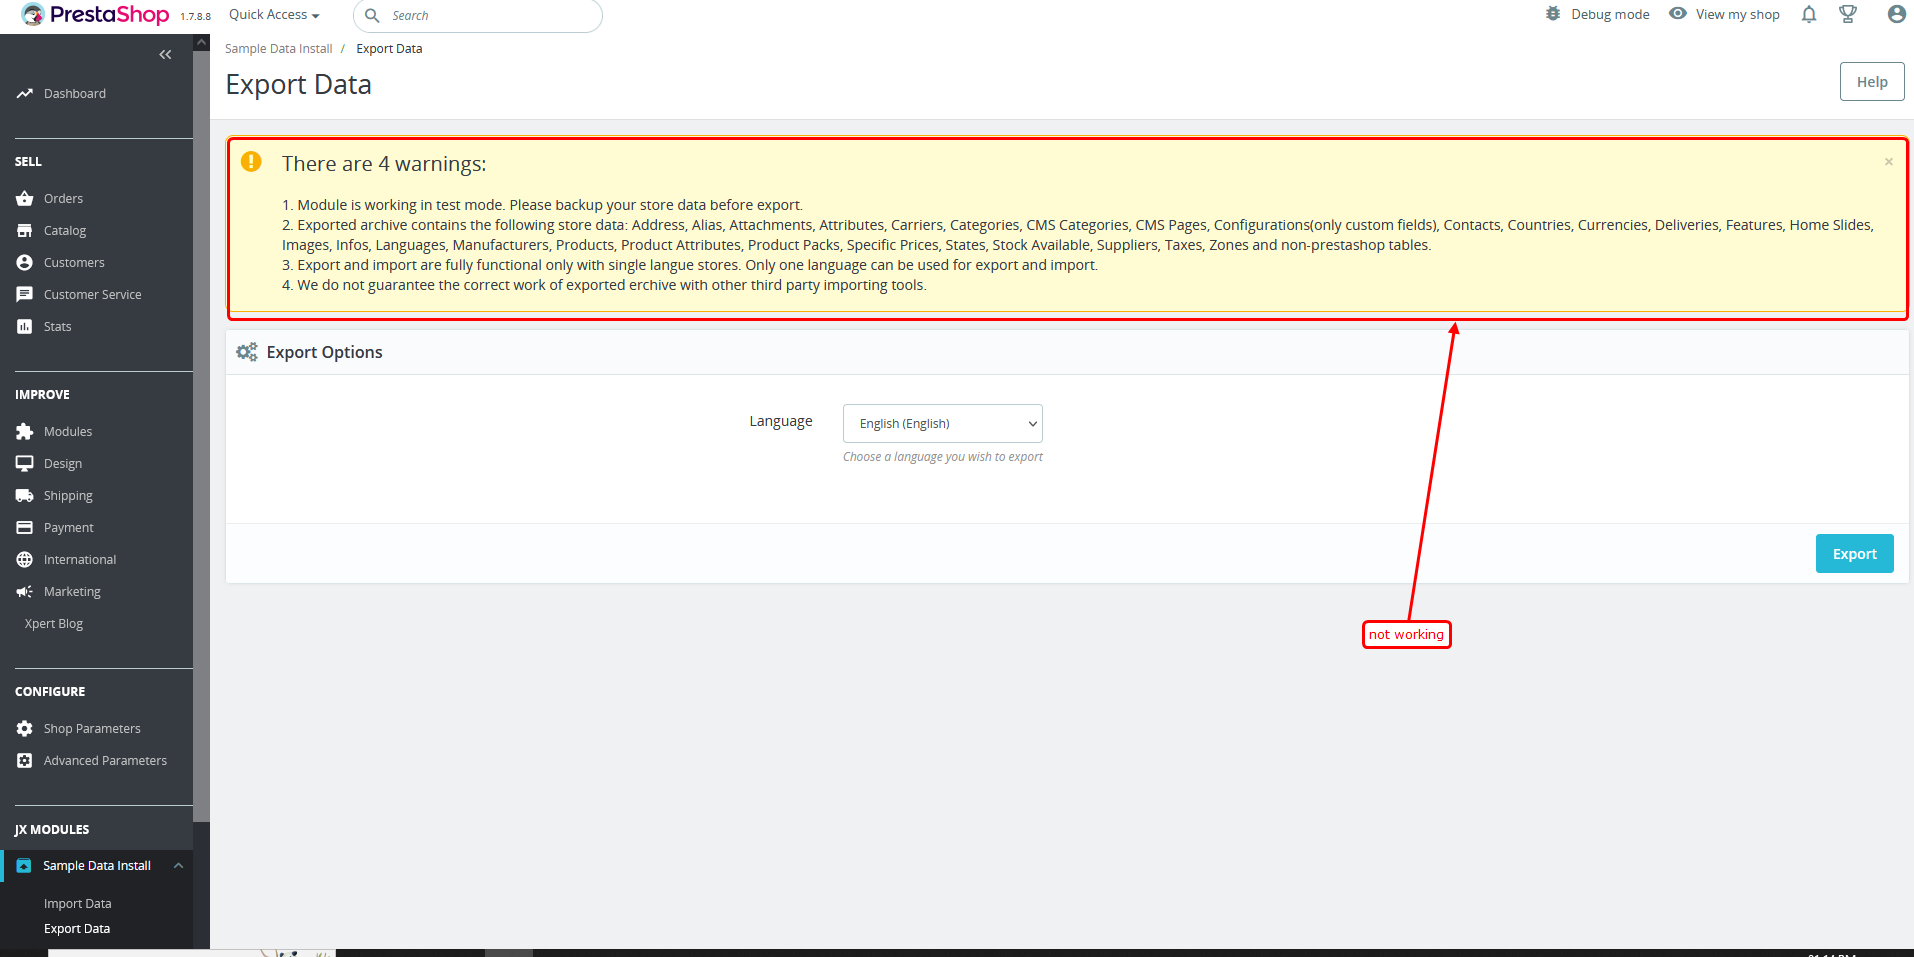Click the Customers person icon
The width and height of the screenshot is (1914, 957).
click(25, 263)
